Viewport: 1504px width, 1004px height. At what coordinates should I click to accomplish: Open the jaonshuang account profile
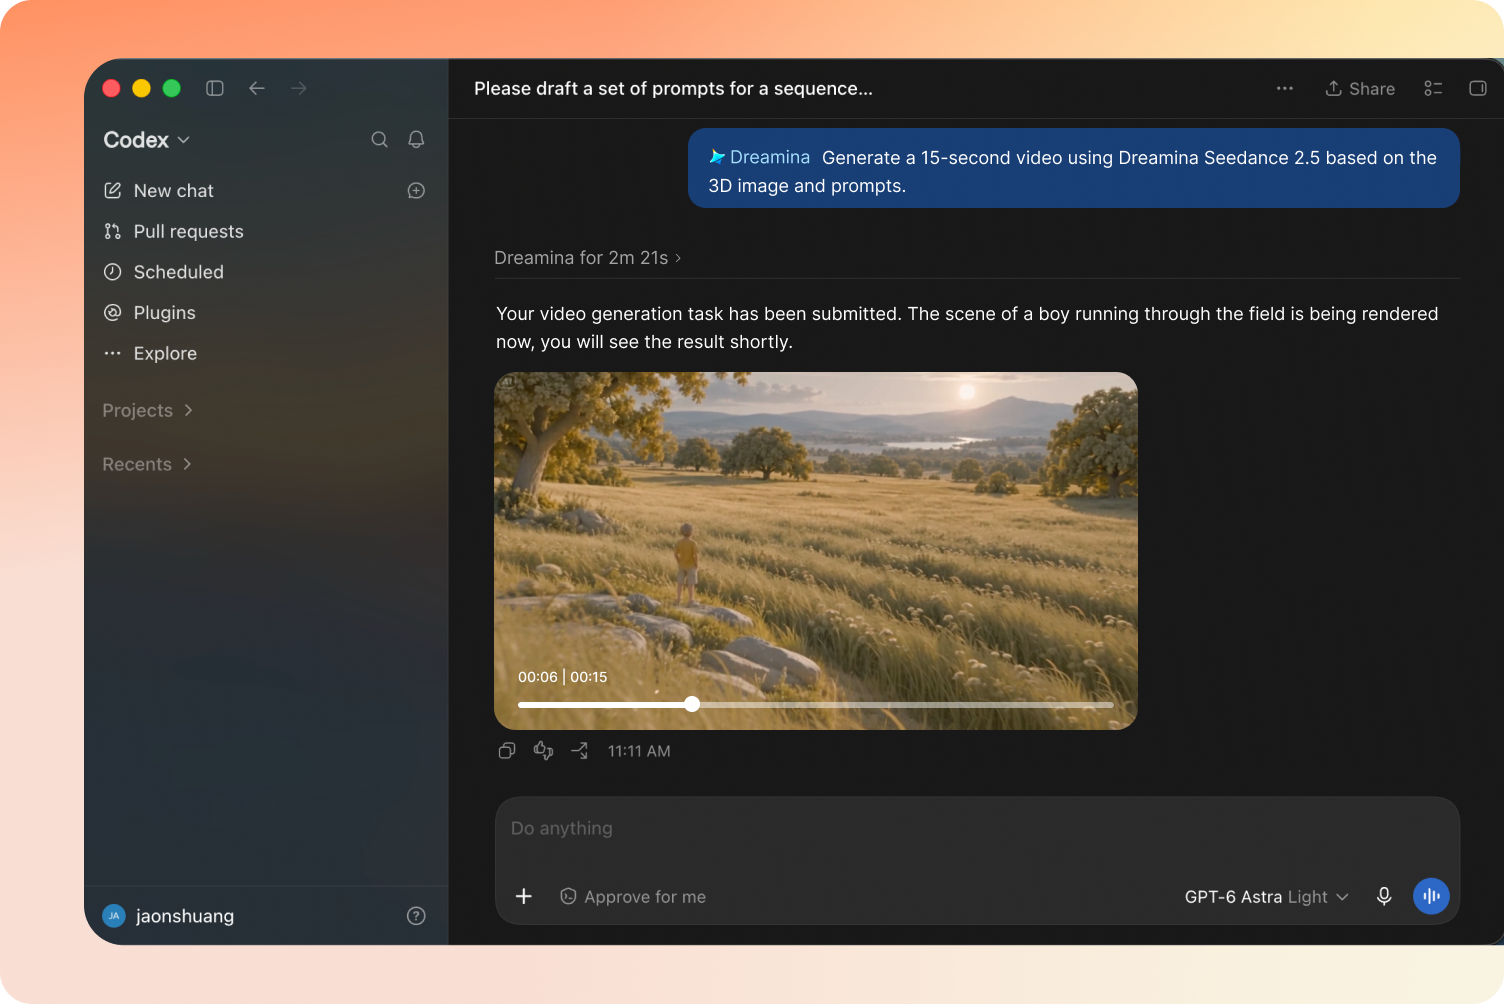[169, 916]
